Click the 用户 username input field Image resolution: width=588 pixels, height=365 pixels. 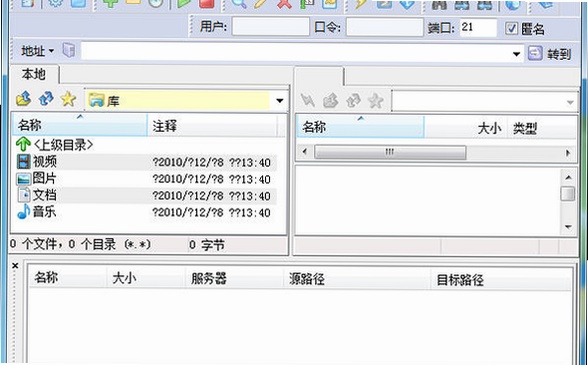click(270, 27)
